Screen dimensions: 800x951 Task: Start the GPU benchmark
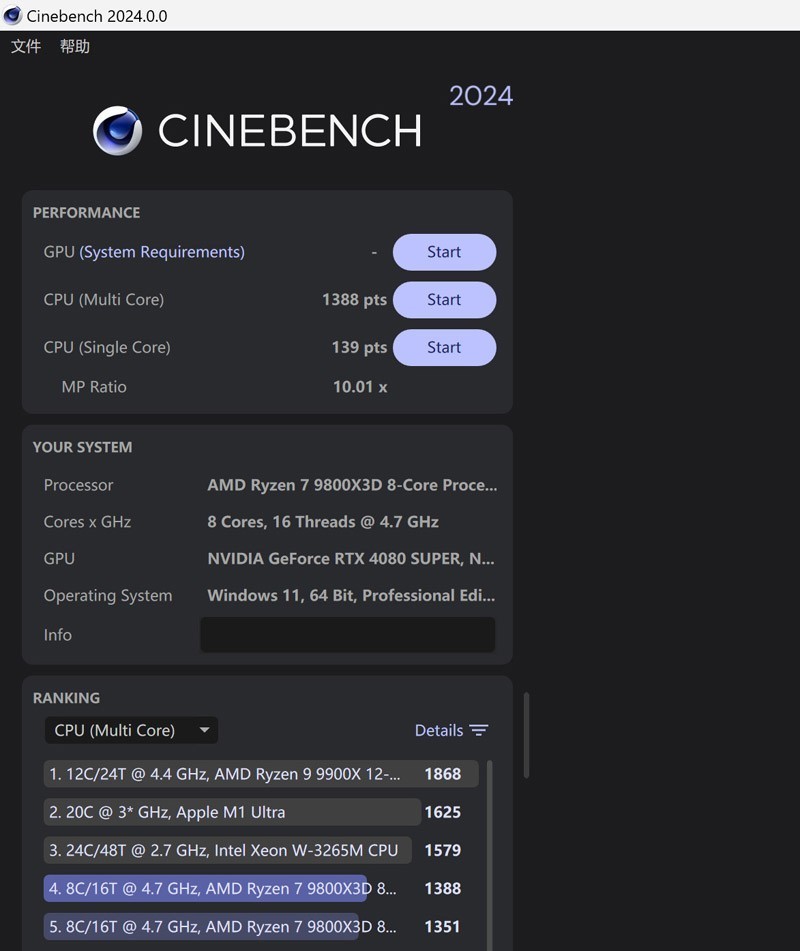[444, 252]
